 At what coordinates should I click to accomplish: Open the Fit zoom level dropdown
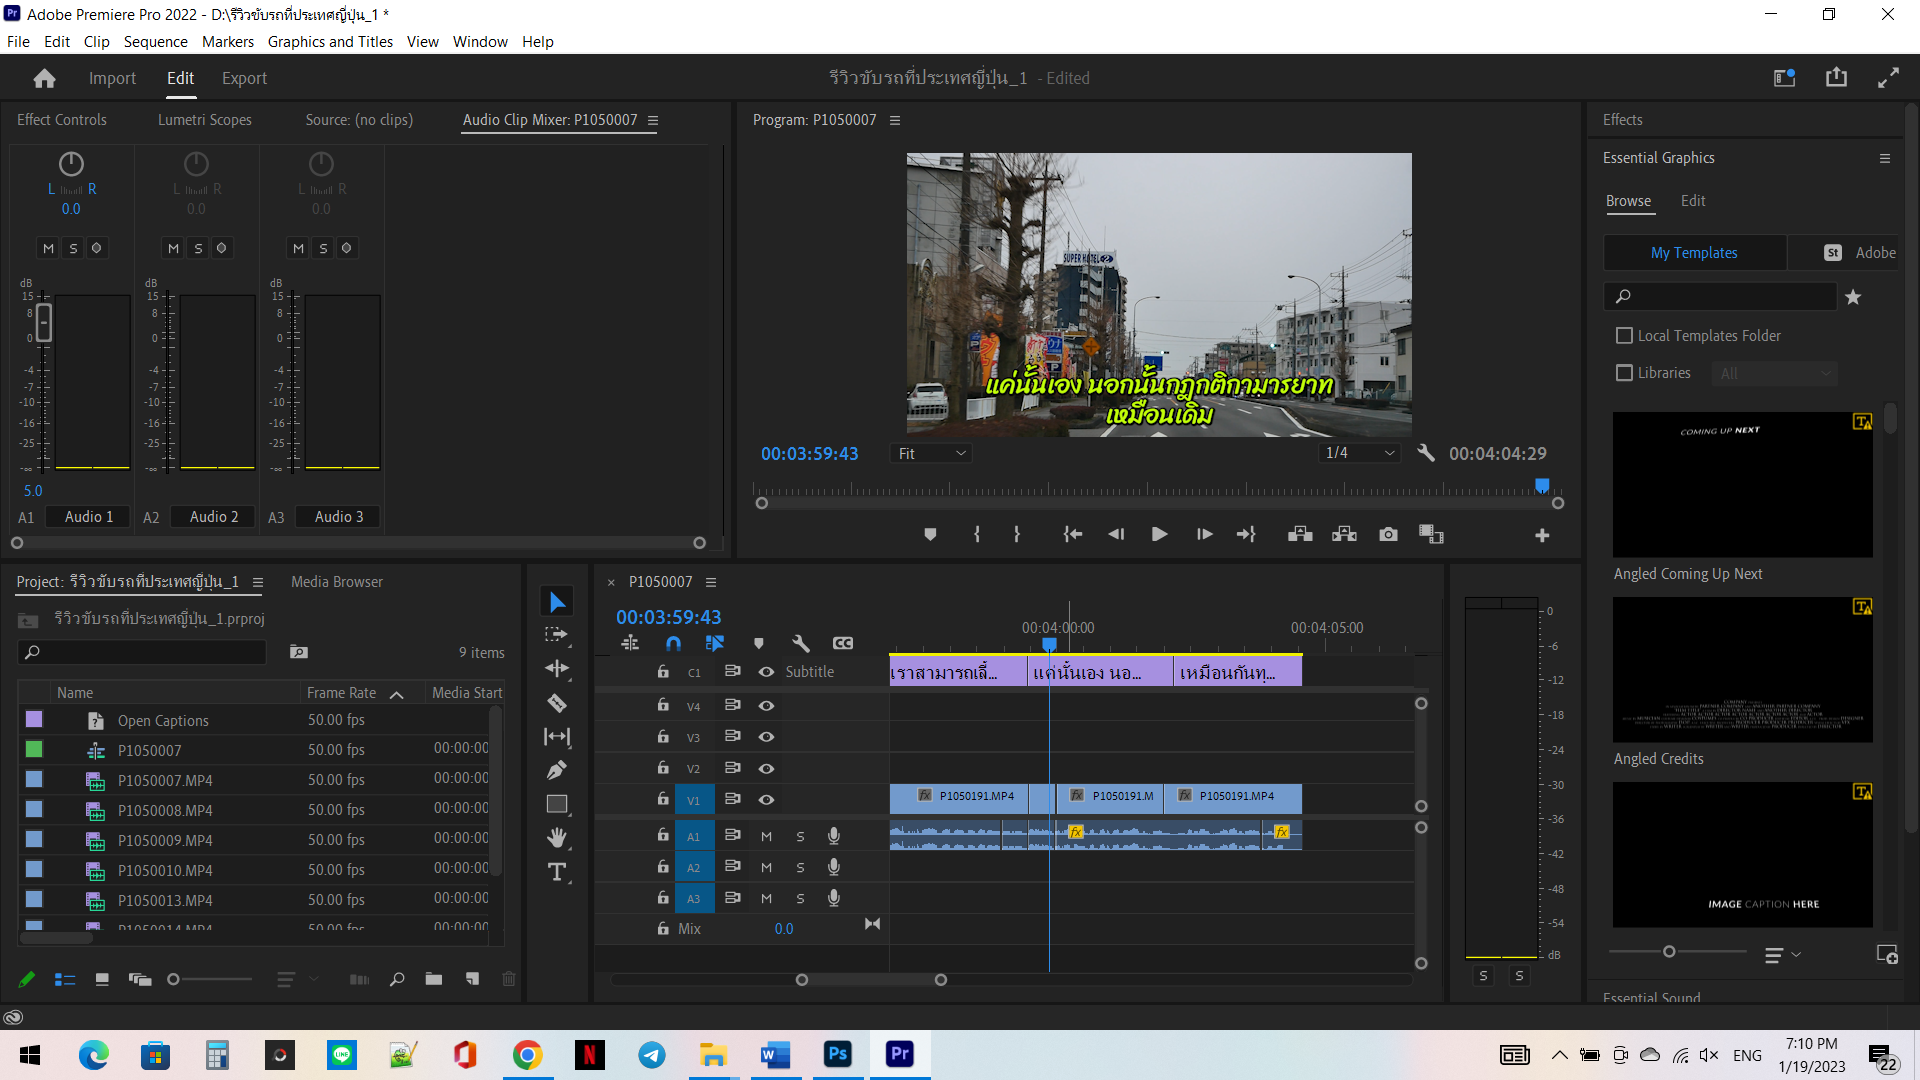click(x=932, y=453)
